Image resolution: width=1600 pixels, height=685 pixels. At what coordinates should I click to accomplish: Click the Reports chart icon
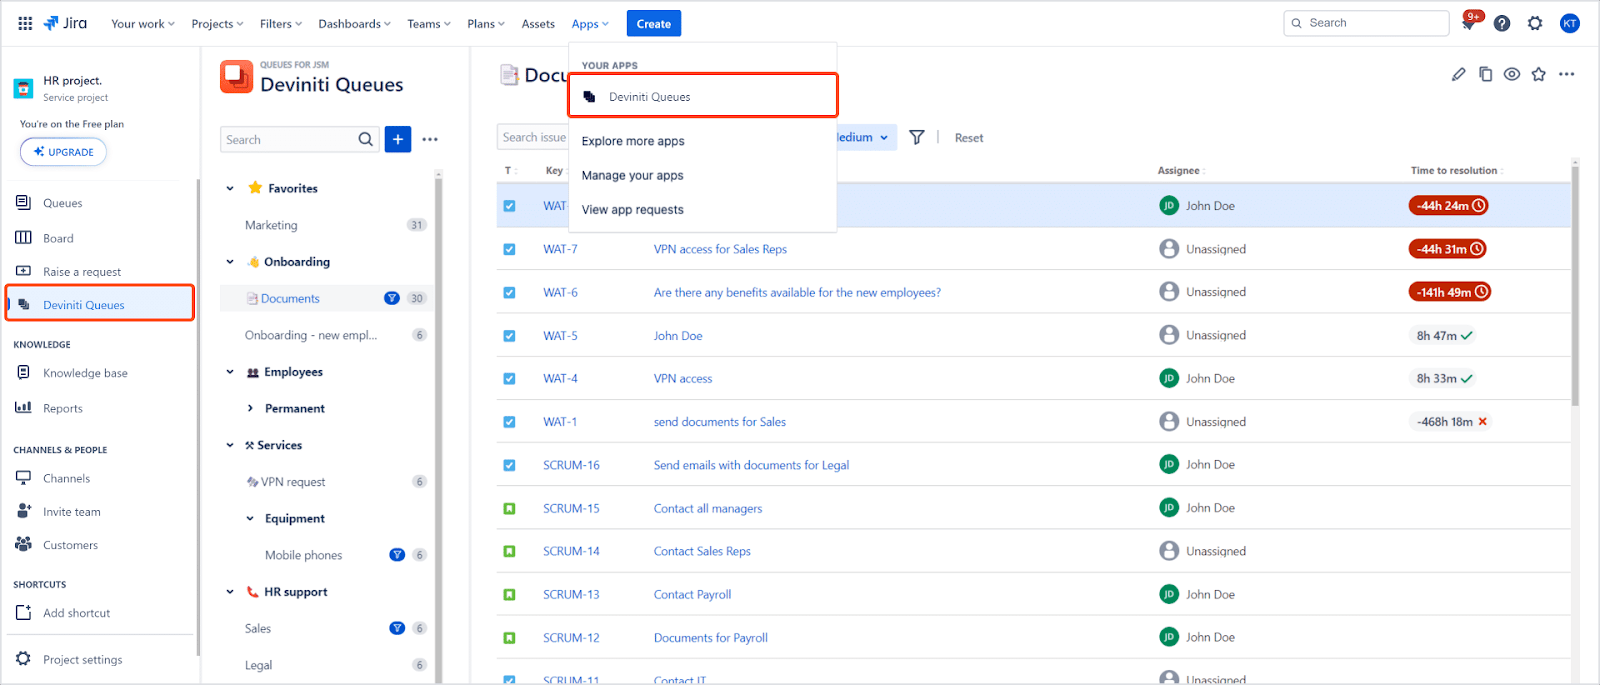coord(23,407)
